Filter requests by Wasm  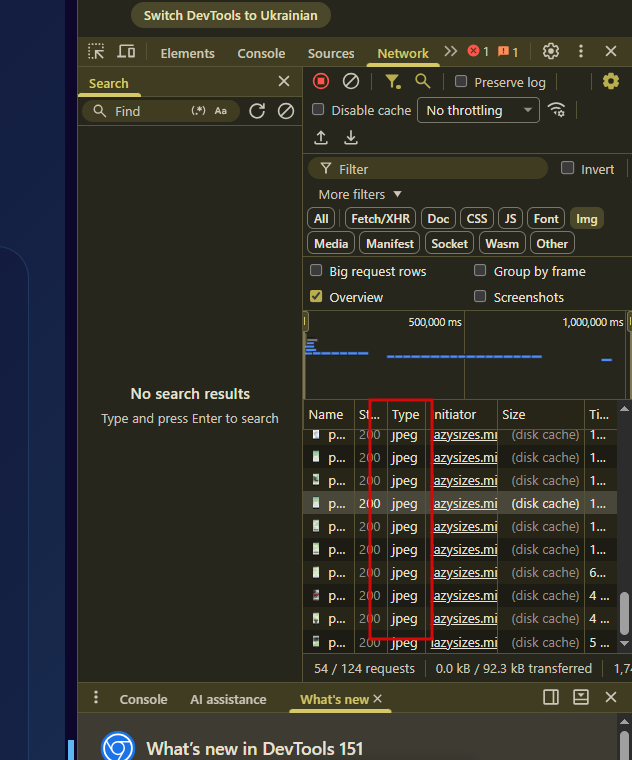pos(502,243)
